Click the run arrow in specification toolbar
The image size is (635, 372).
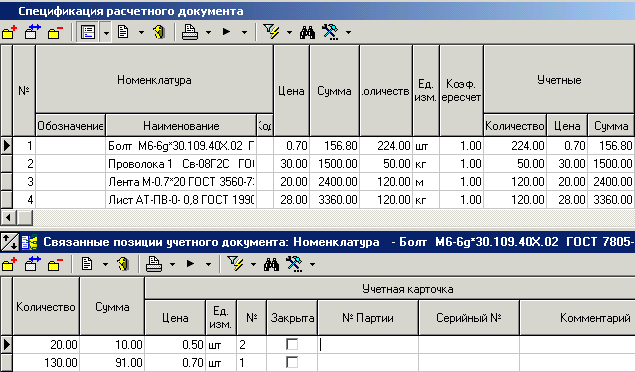[226, 32]
